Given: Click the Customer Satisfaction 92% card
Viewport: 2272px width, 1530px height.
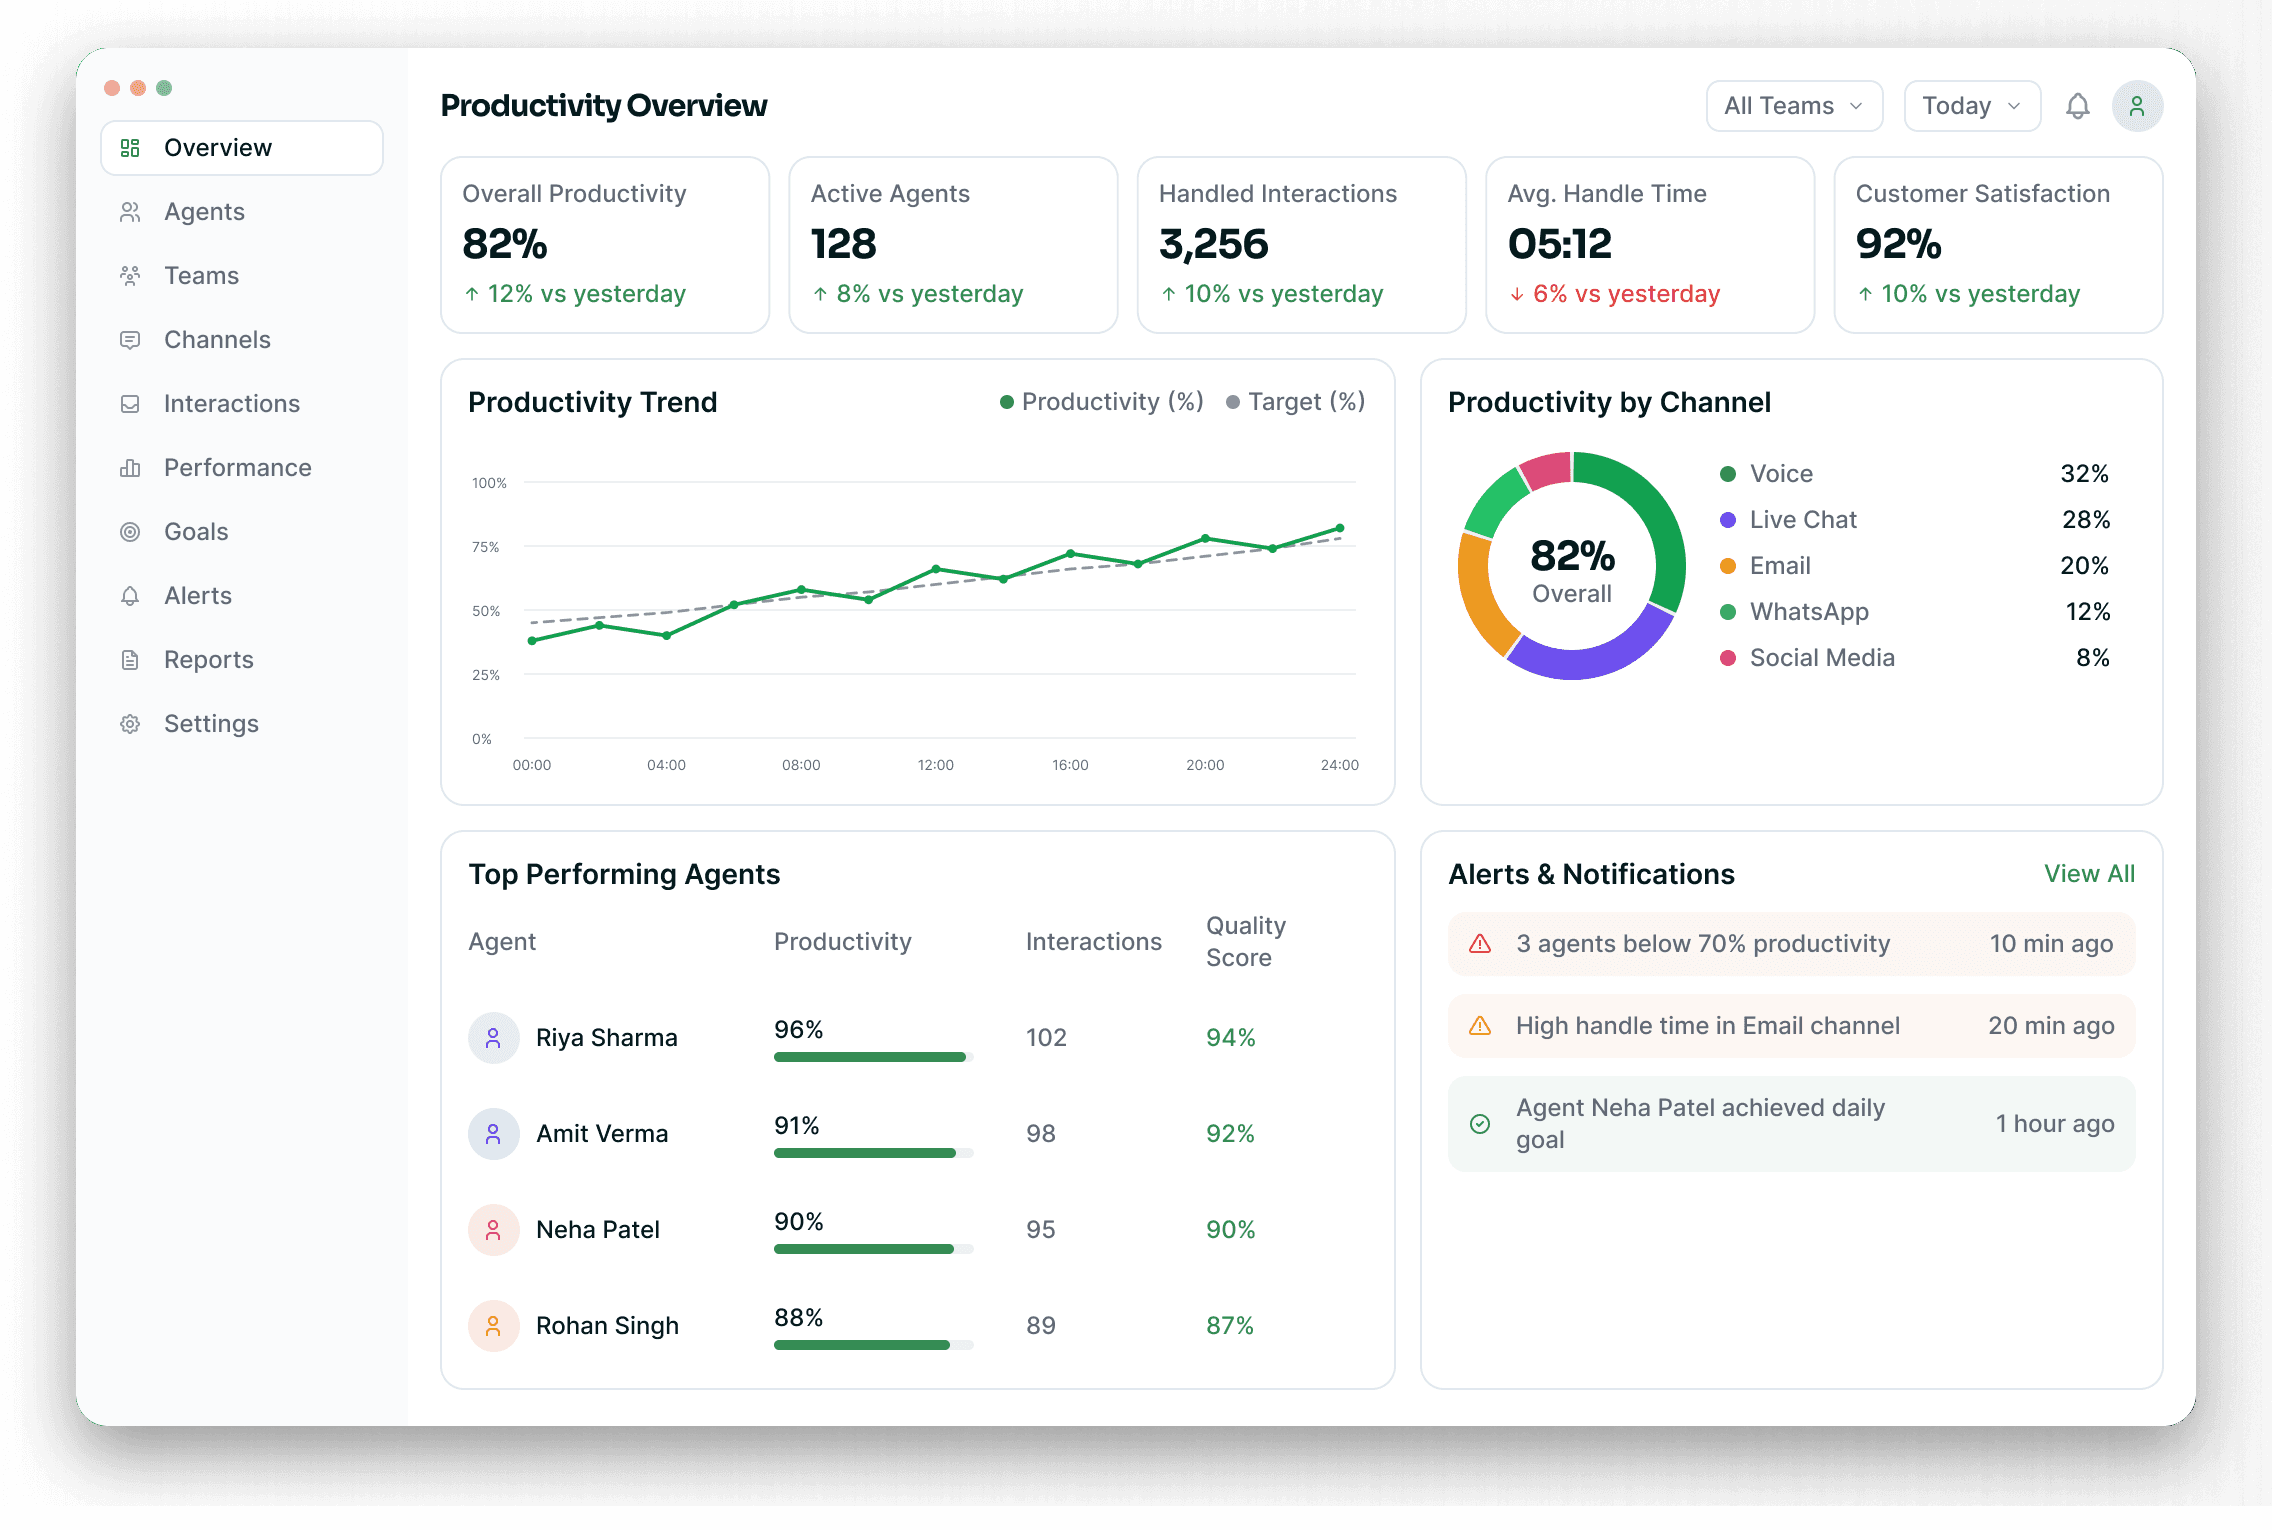Looking at the screenshot, I should 1998,245.
